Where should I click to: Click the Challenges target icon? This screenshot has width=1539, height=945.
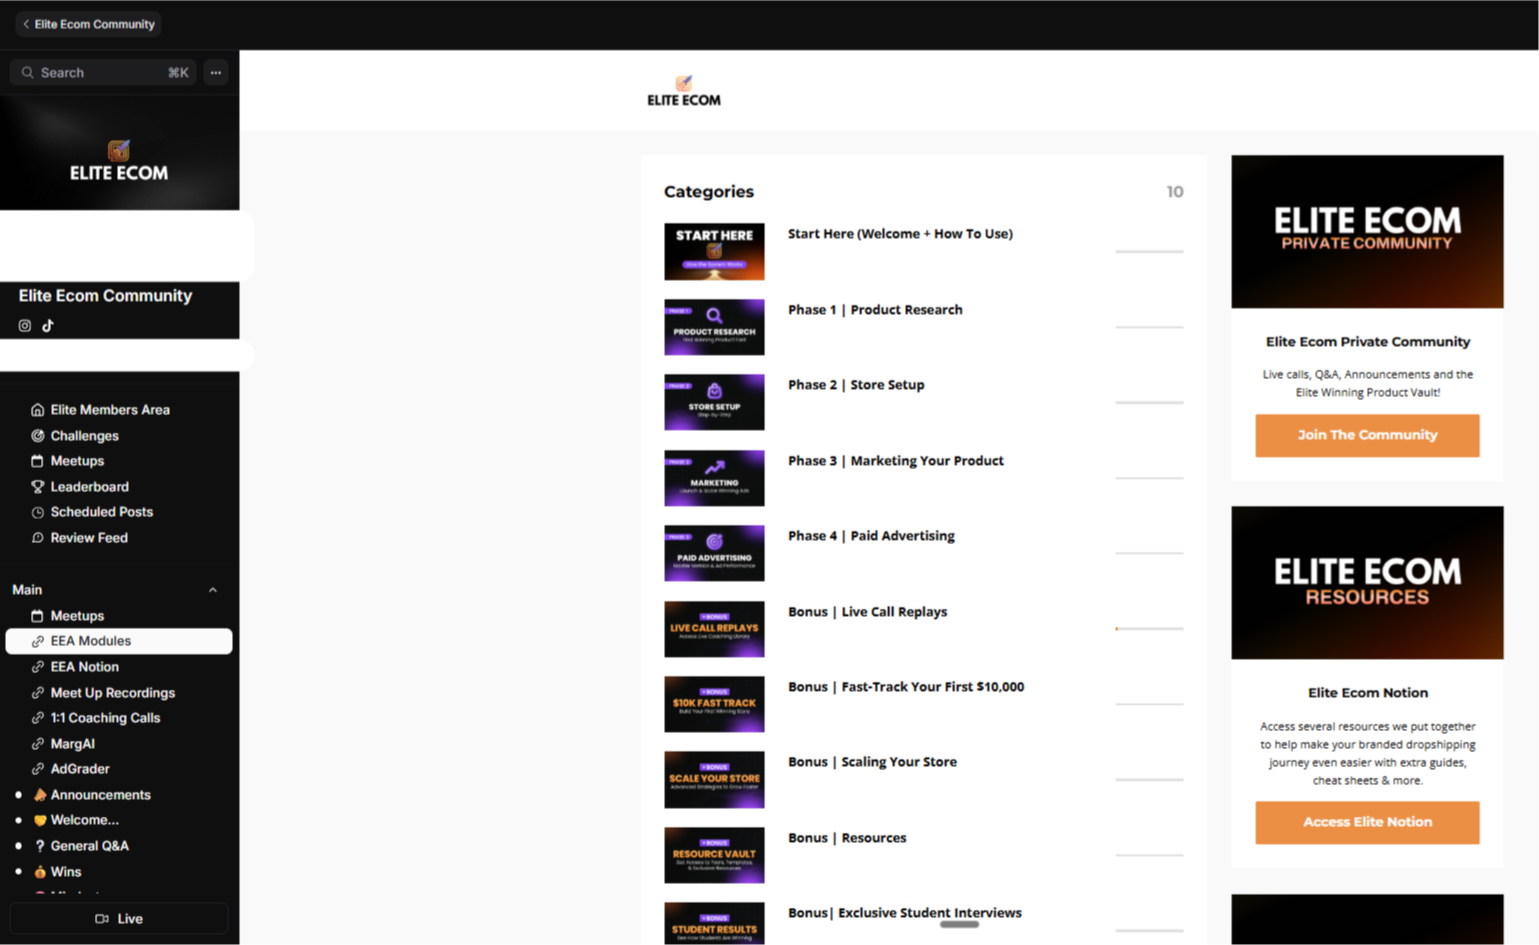tap(38, 436)
